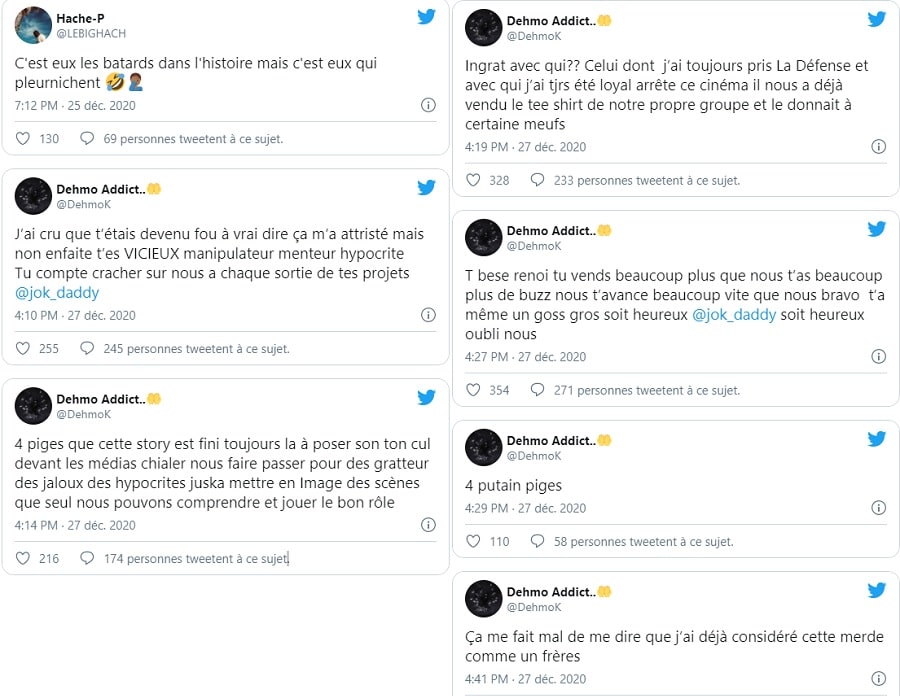Image resolution: width=900 pixels, height=696 pixels.
Task: Open @jok_daddy mention in 4:10 PM tweet
Action: (57, 293)
